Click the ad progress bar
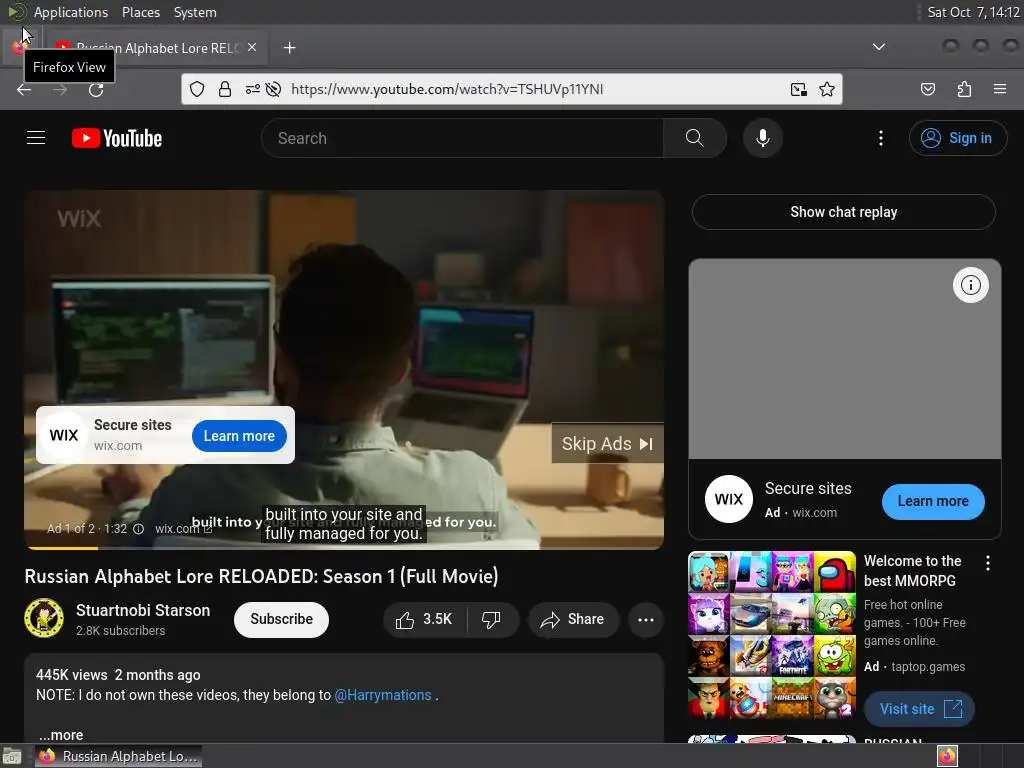Image resolution: width=1024 pixels, height=768 pixels. click(x=344, y=547)
